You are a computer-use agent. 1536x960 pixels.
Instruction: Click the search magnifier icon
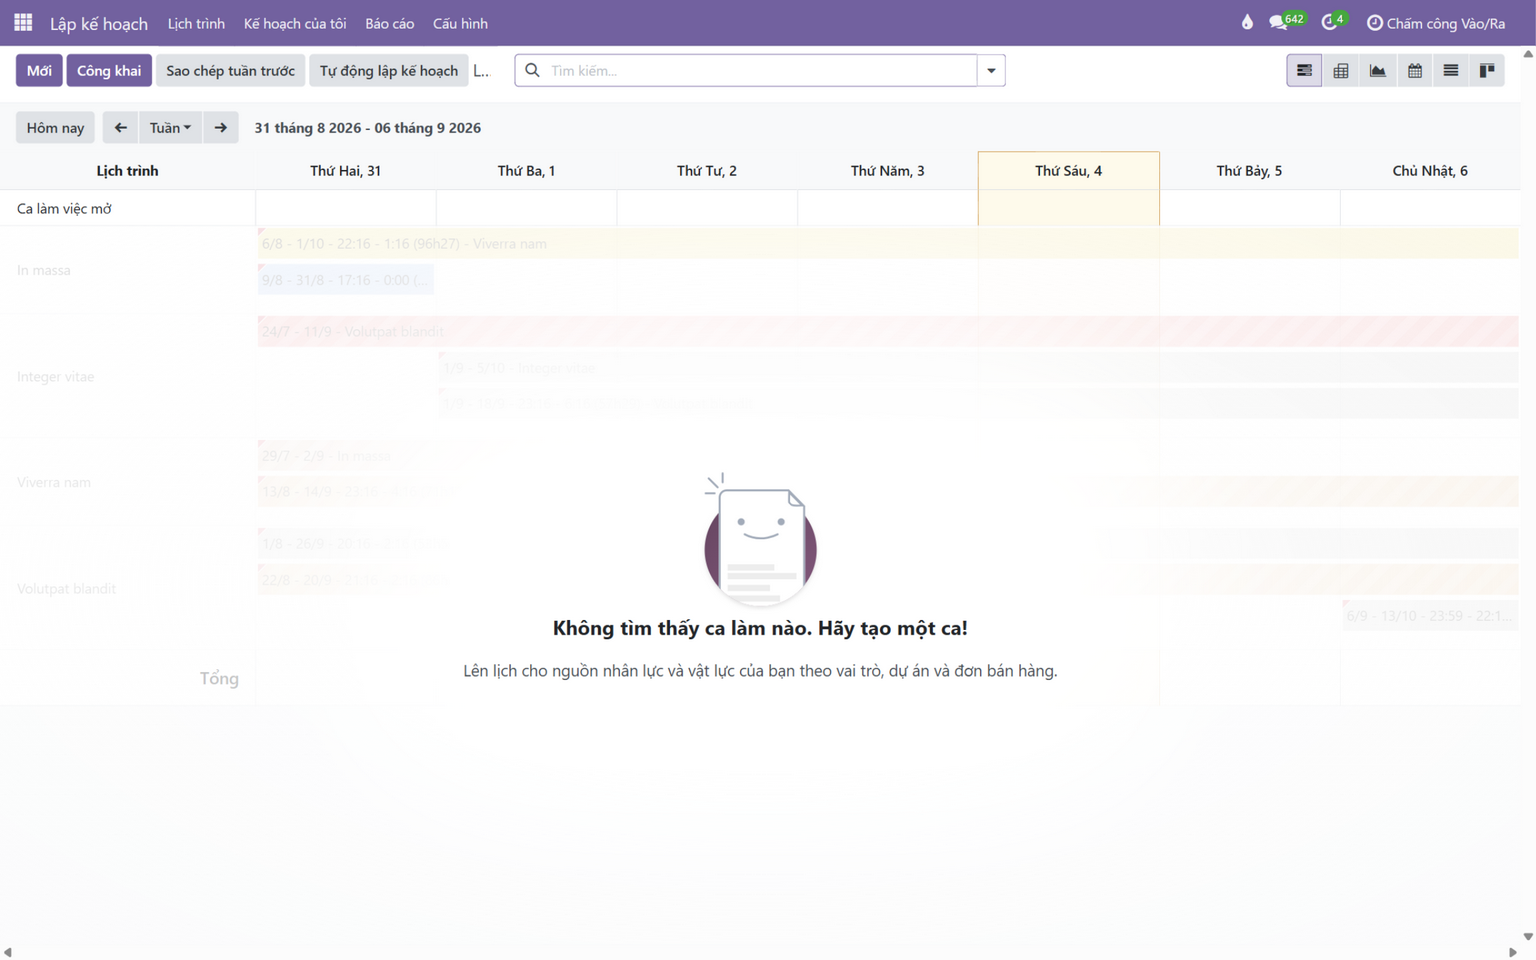[x=532, y=70]
